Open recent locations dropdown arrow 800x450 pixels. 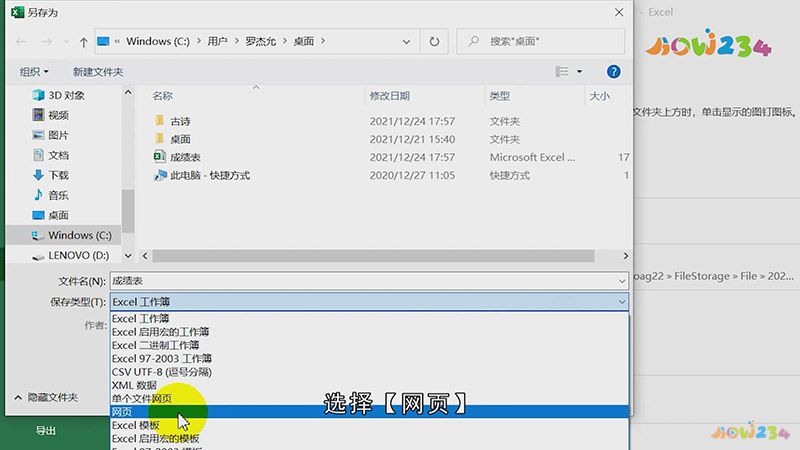tap(66, 42)
